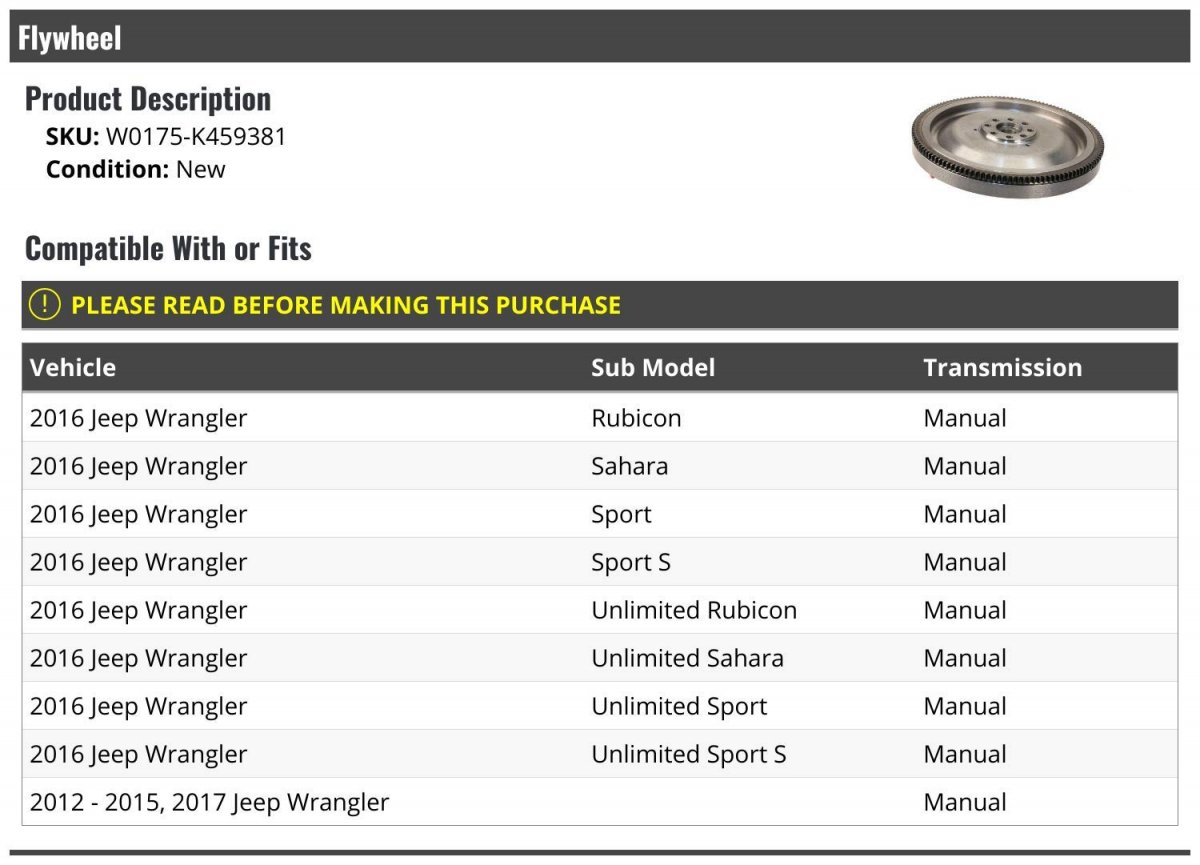The height and width of the screenshot is (865, 1200).
Task: Select the 2012 - 2015, 2017 Jeep Wrangler row
Action: (600, 802)
